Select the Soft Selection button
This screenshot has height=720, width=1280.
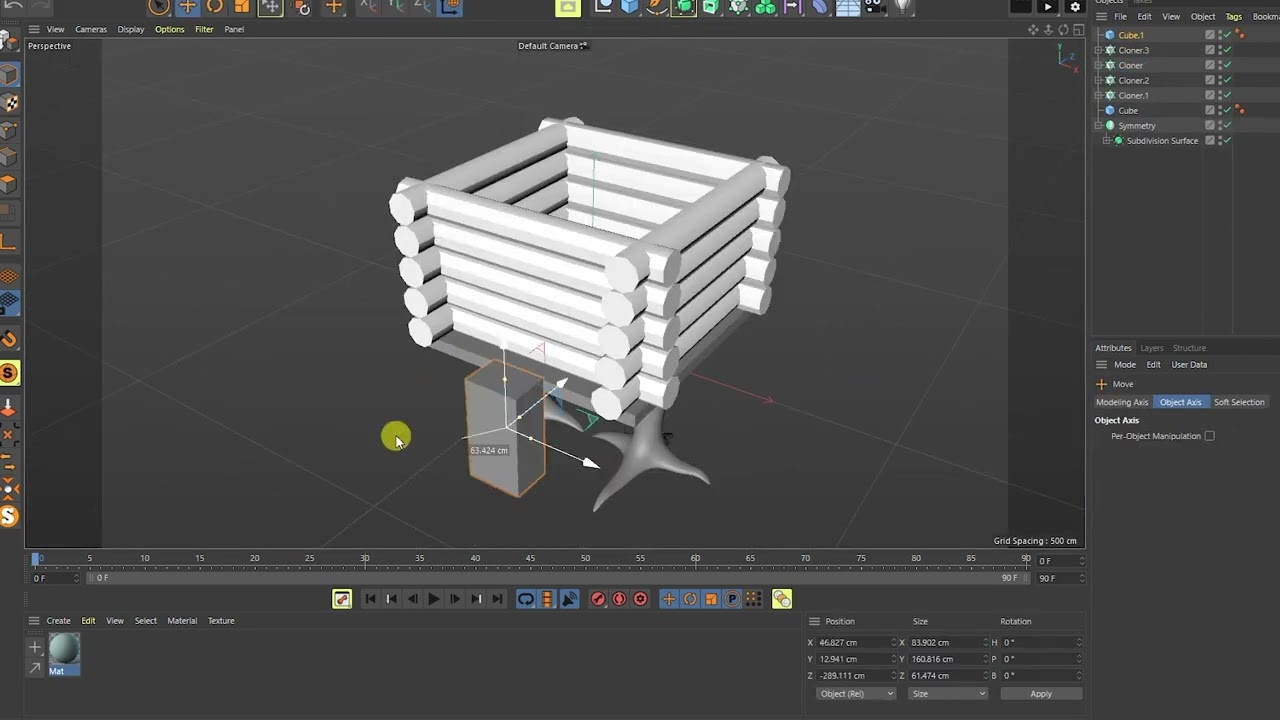click(1239, 402)
